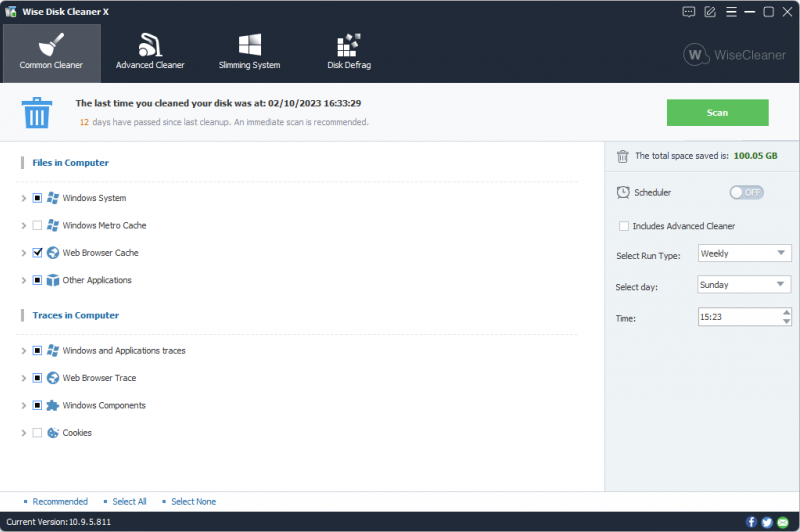Select the Windows System row label
This screenshot has height=532, width=800.
94,198
